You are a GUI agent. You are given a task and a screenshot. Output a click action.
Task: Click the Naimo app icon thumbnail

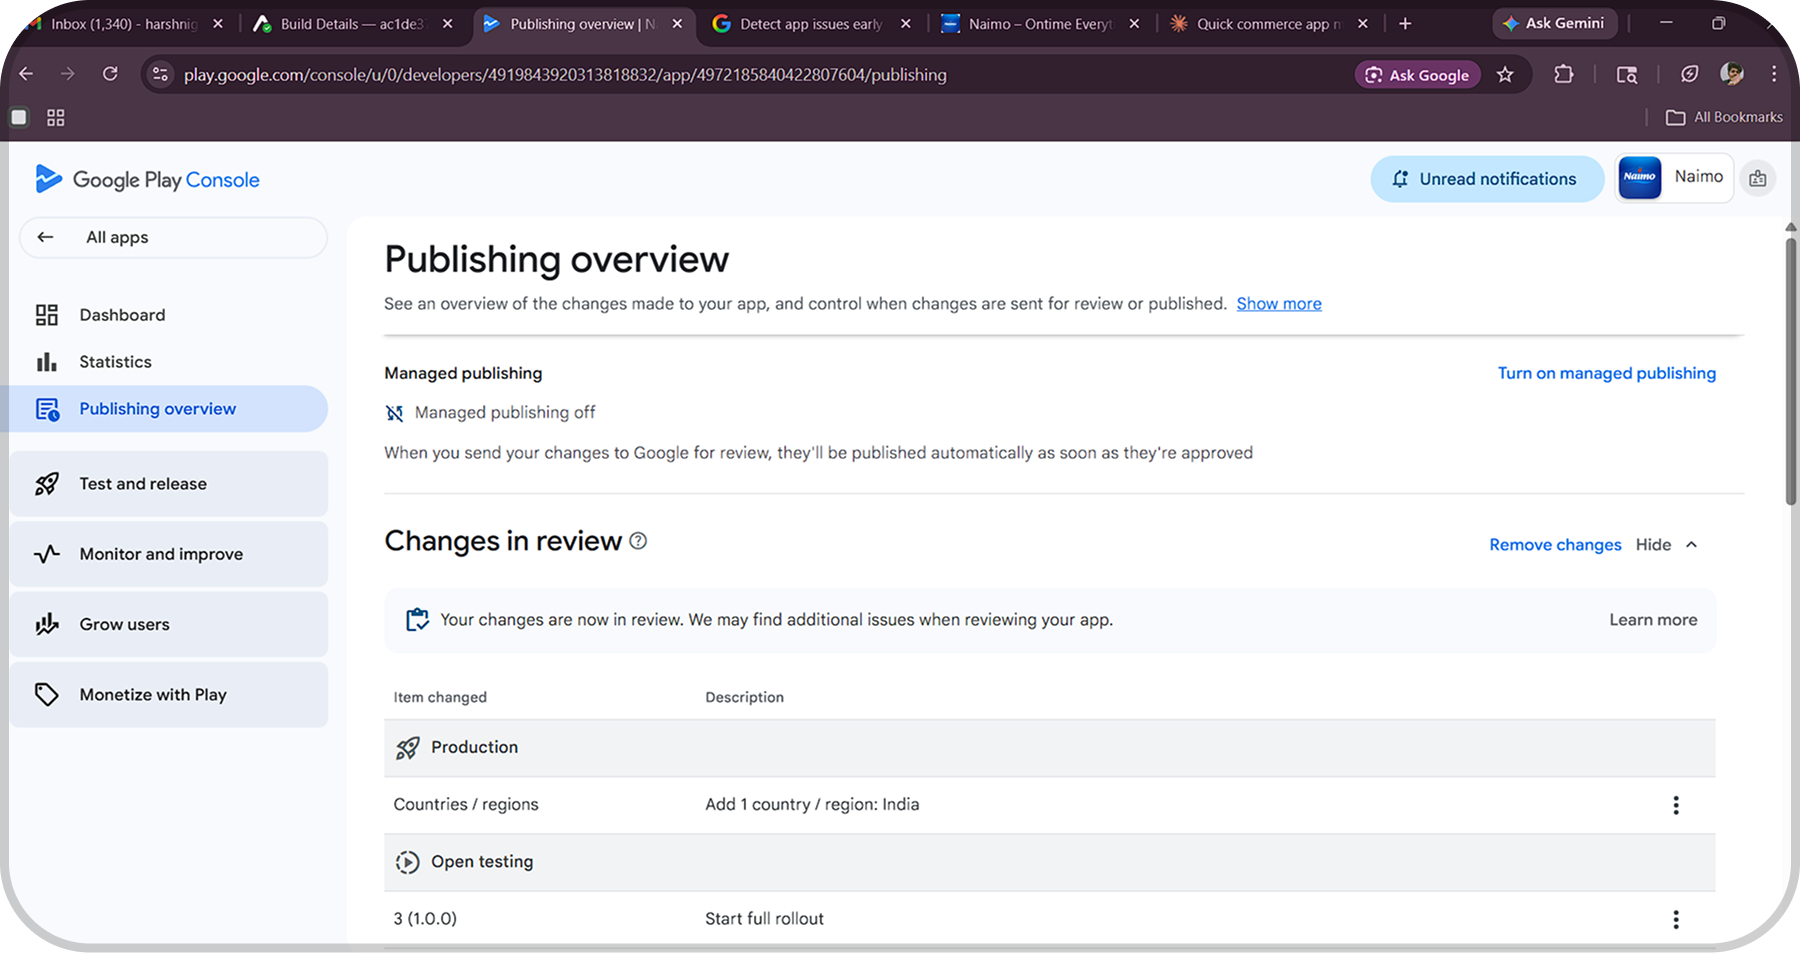click(1639, 178)
